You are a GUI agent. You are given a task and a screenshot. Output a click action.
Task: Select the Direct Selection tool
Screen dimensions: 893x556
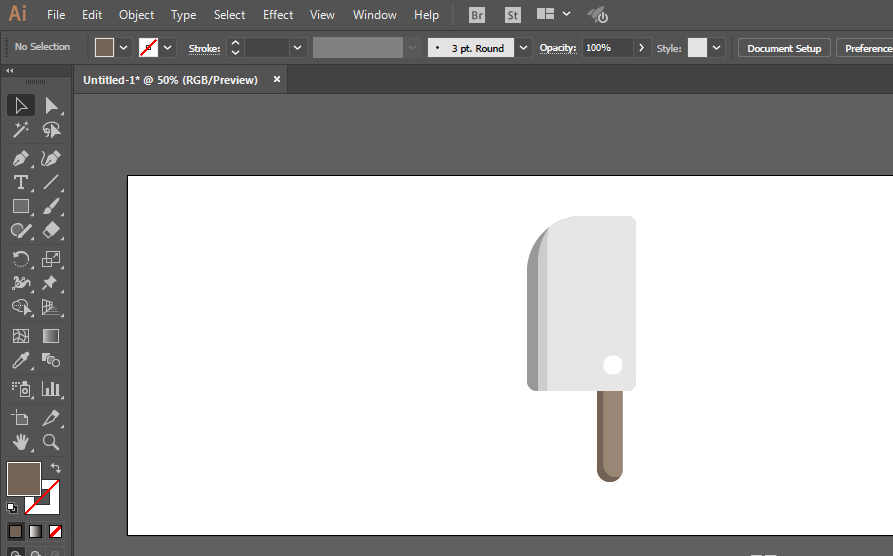point(51,106)
